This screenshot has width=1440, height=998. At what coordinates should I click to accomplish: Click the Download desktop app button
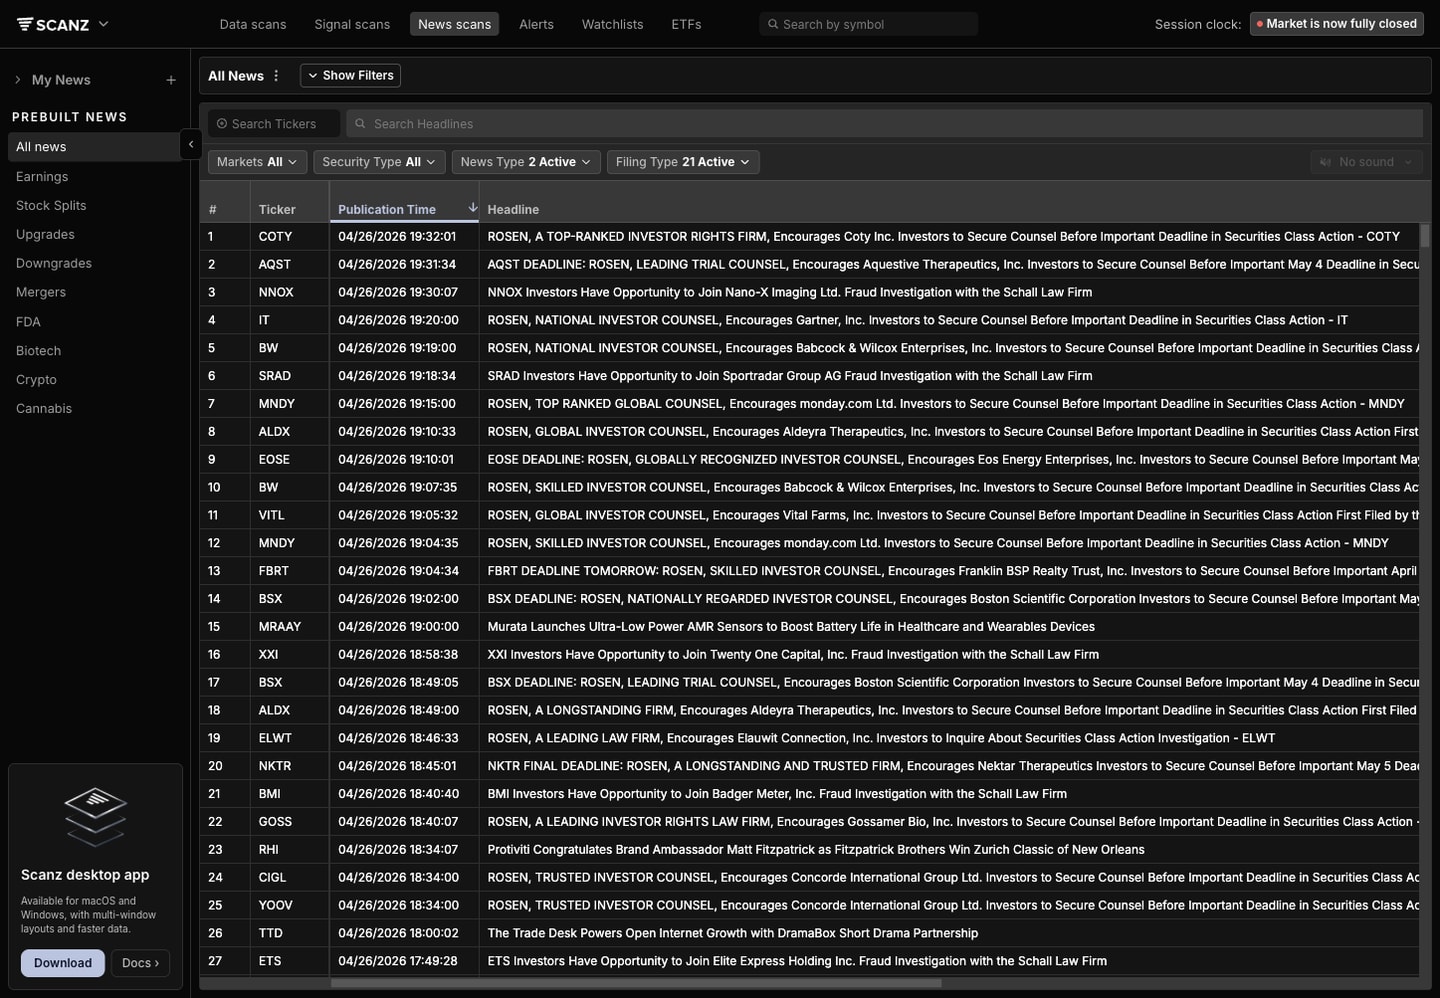(x=63, y=963)
